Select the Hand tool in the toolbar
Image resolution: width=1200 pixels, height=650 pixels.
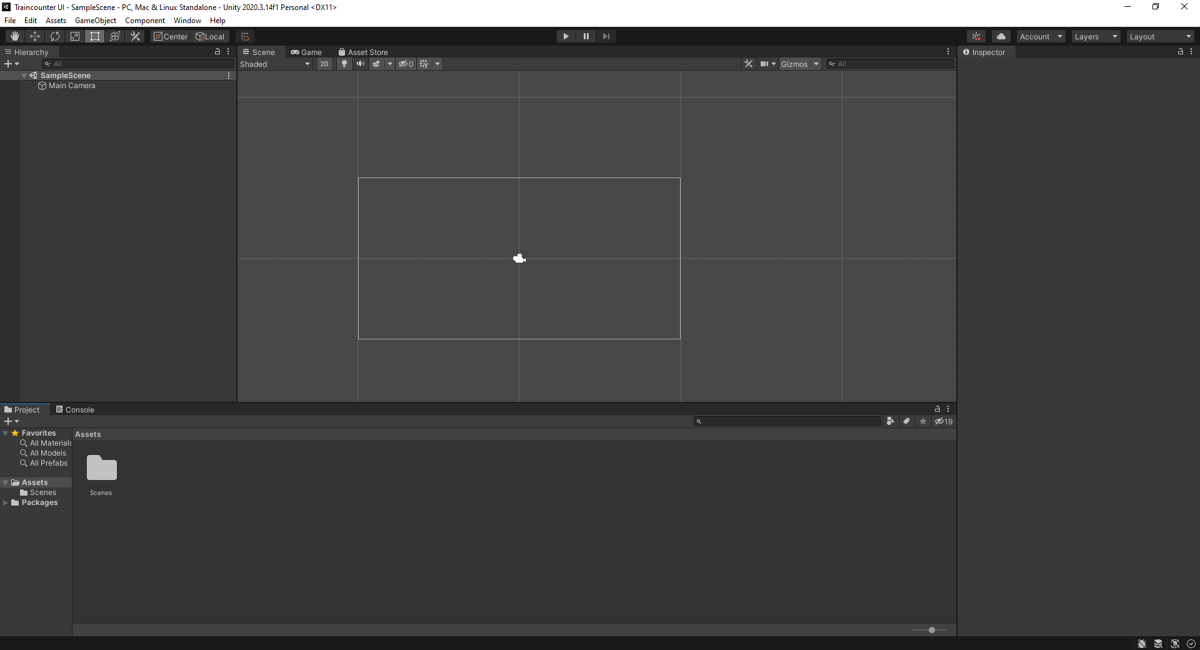tap(14, 36)
